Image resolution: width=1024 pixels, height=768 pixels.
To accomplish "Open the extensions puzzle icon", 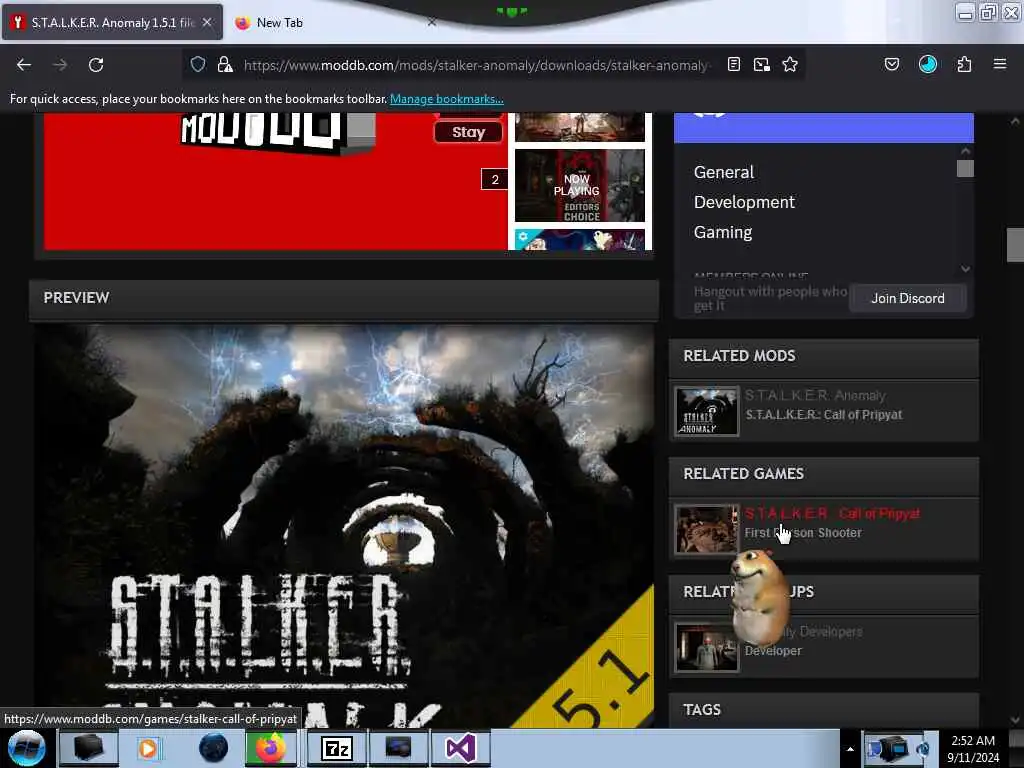I will click(964, 64).
